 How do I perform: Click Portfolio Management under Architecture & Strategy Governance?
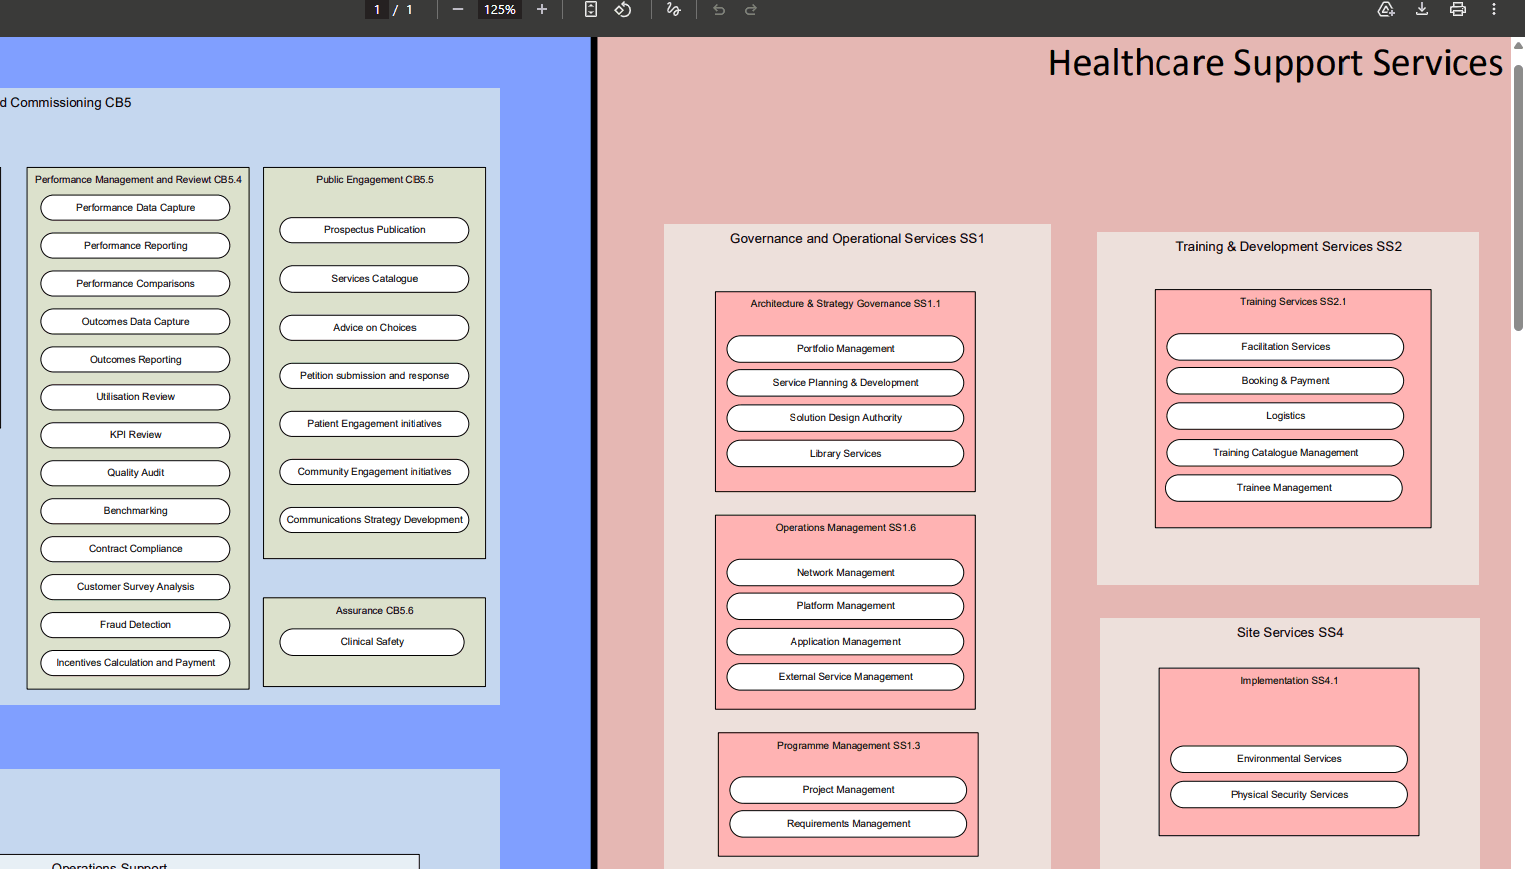(x=845, y=348)
